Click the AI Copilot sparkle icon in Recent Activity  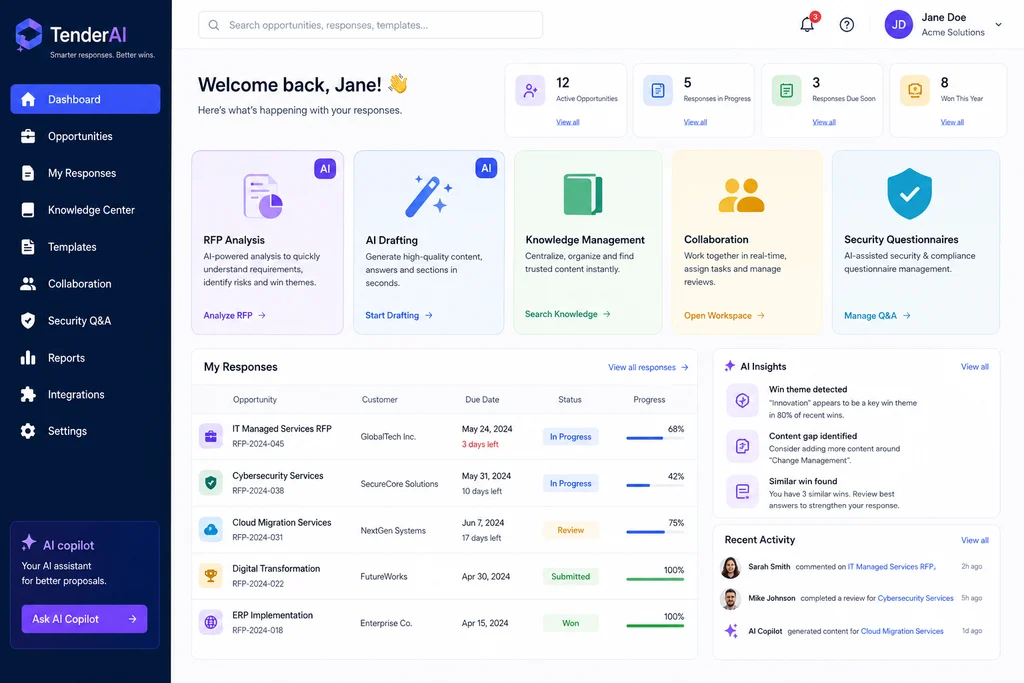[731, 631]
